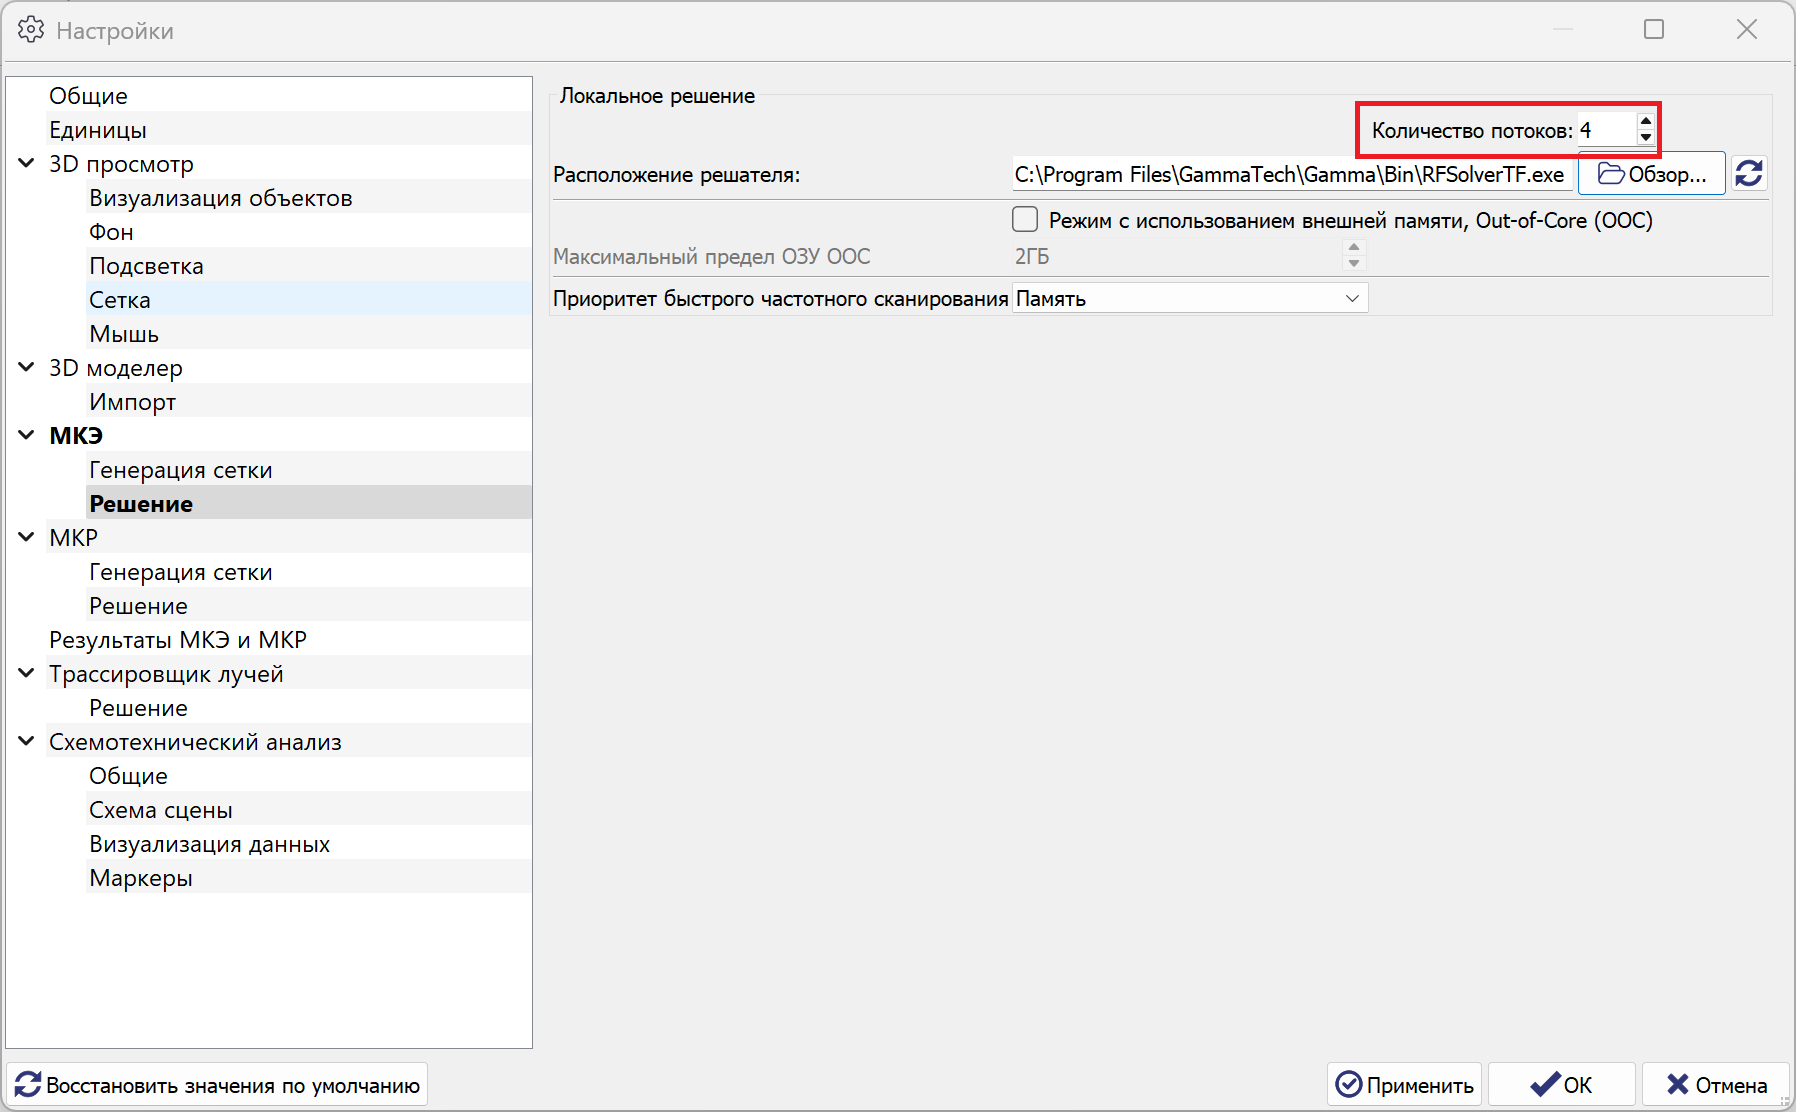Screen dimensions: 1796x1112
Task: Select Общие at the top of the tree
Action: pos(89,96)
